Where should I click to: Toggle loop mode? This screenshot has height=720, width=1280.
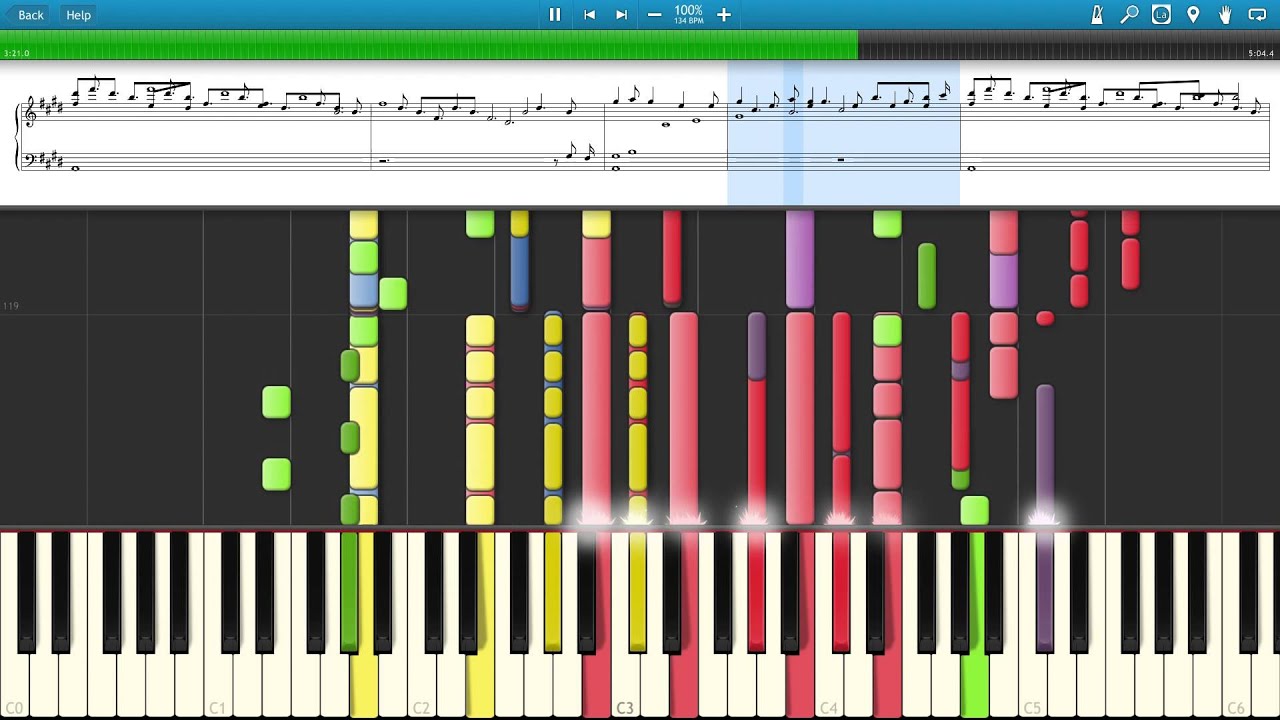(1257, 15)
